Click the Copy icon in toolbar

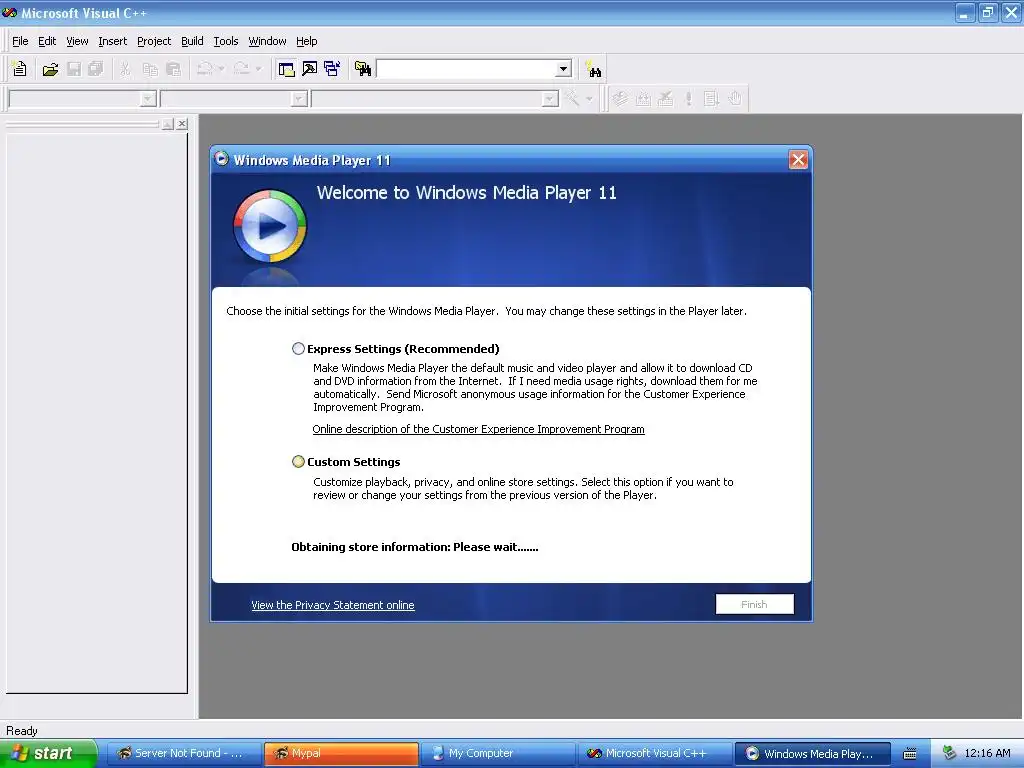[150, 69]
